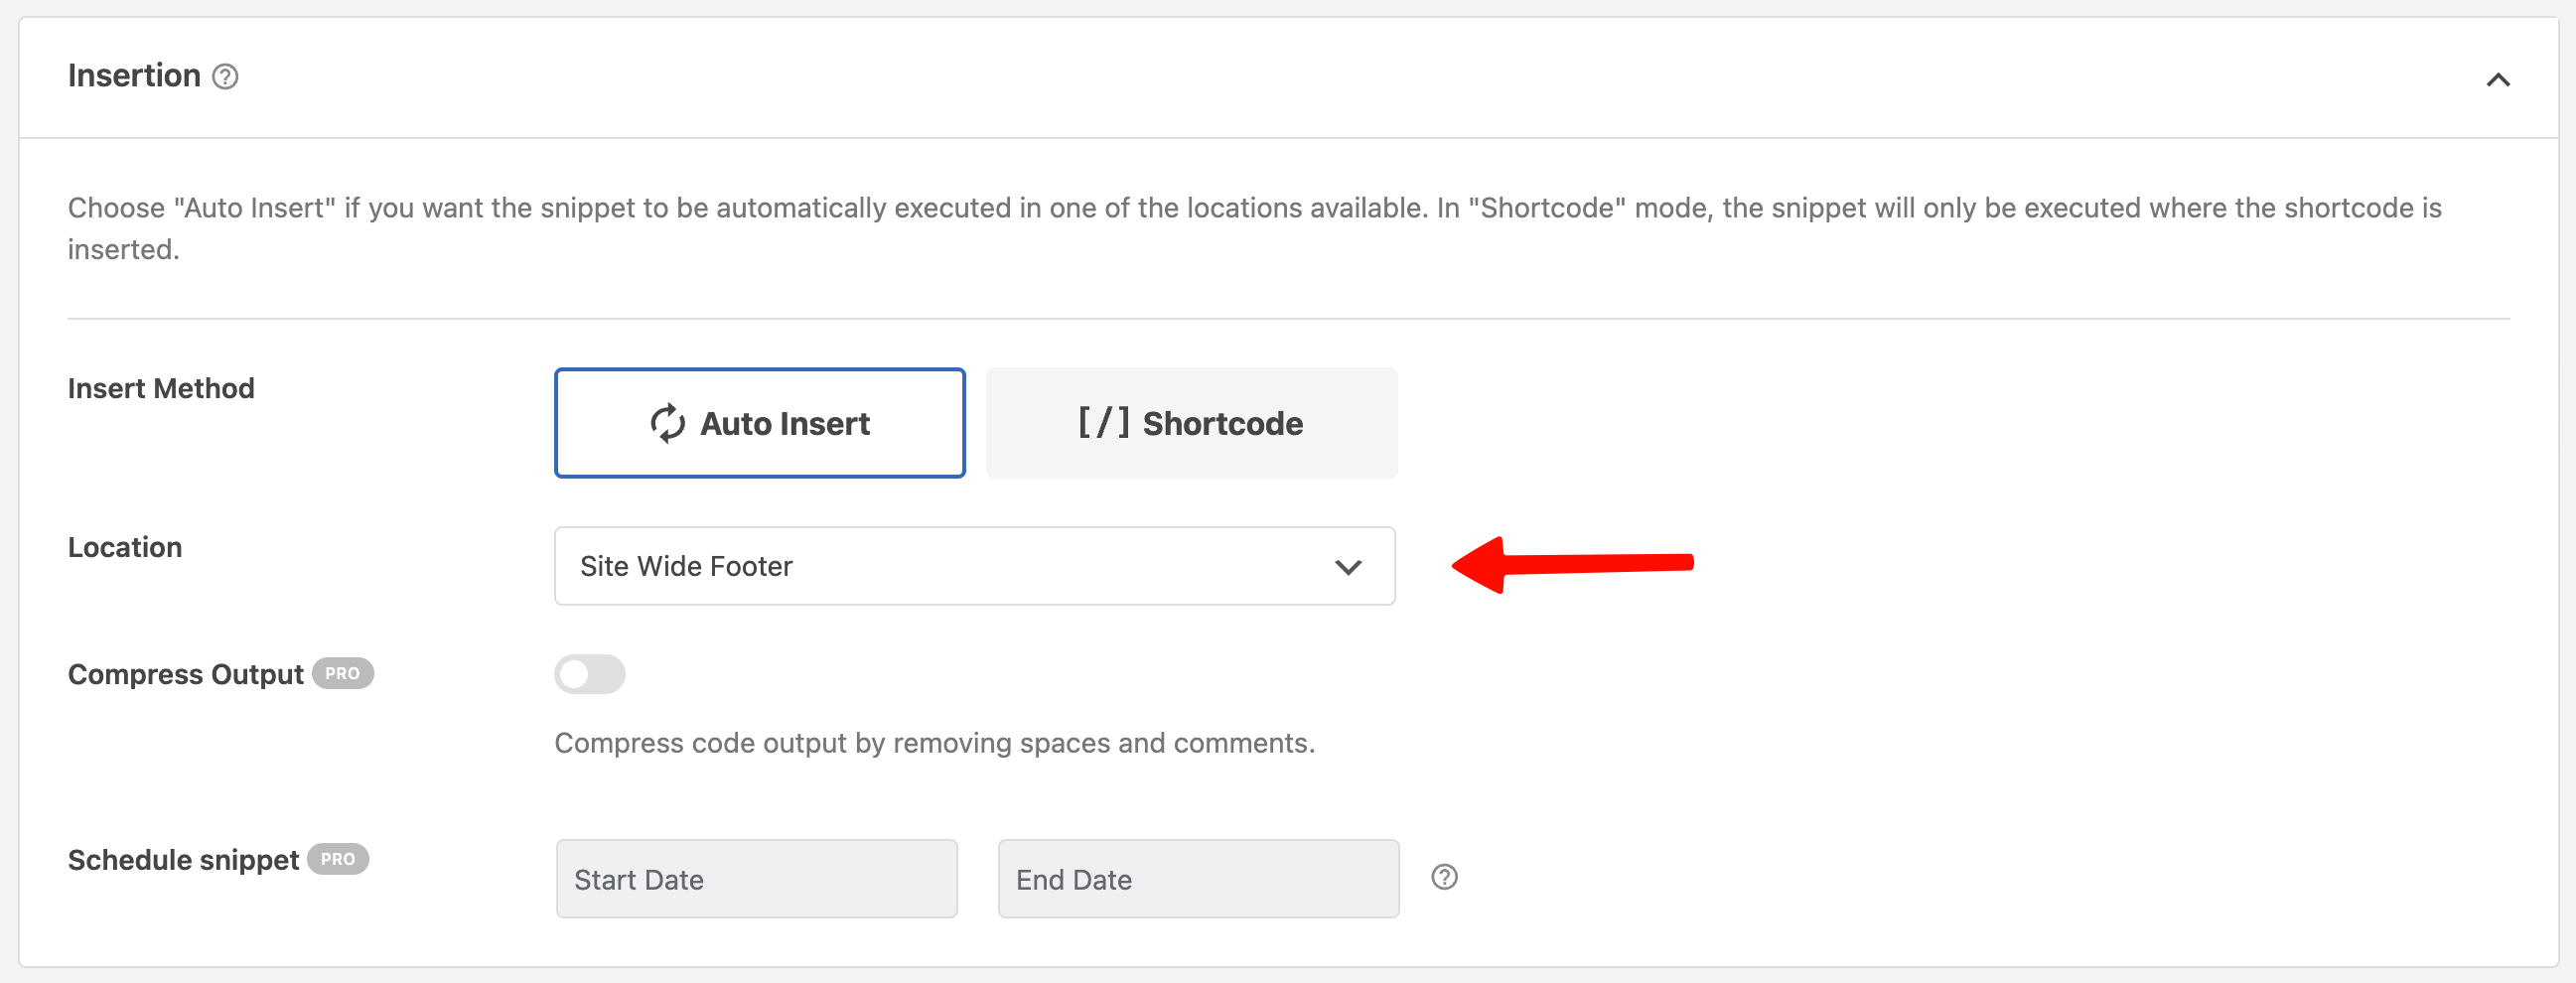This screenshot has width=2576, height=983.
Task: Click the PRO badge beside Schedule snippet
Action: tap(338, 859)
